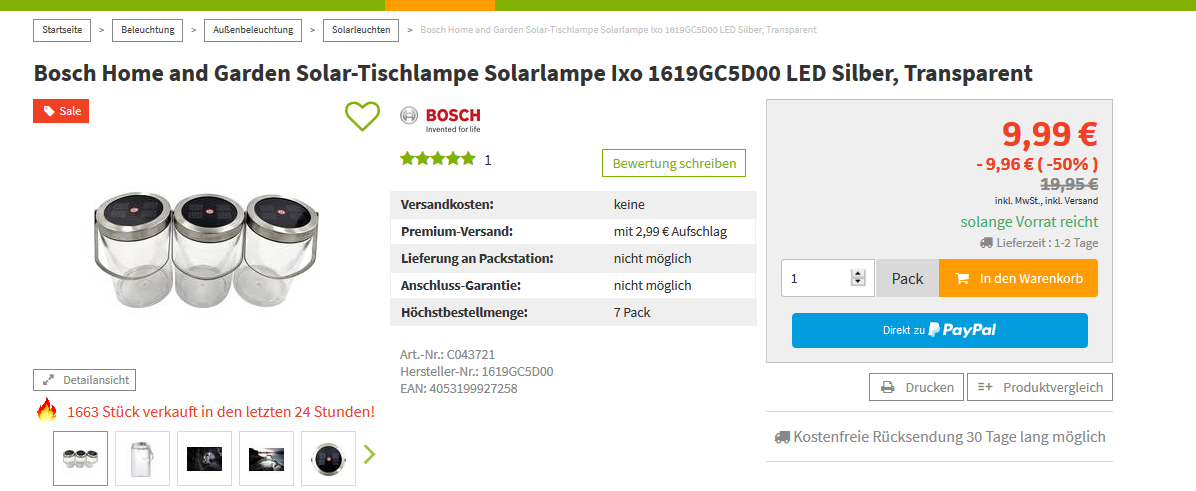Screen dimensions: 1196x491
Task: Open Detailansicht enlarged image view
Action: point(84,380)
